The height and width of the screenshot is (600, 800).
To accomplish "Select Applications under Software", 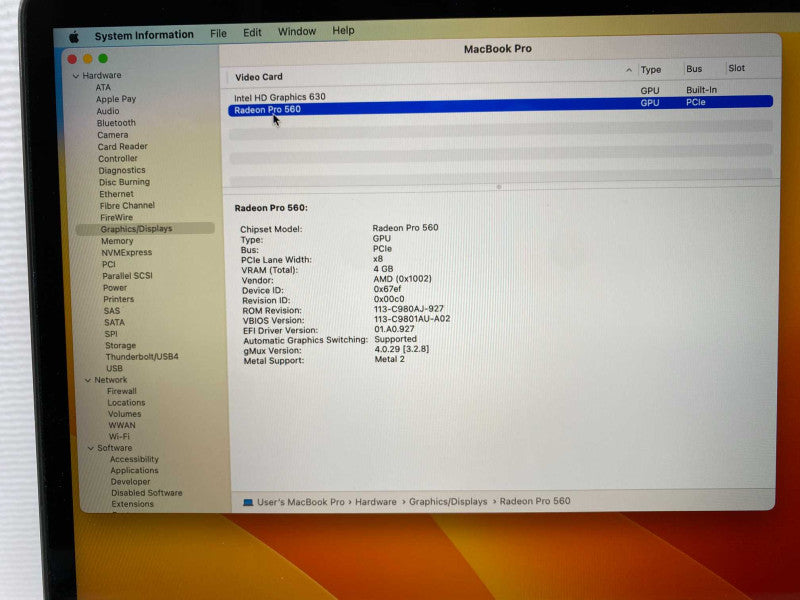I will [x=134, y=470].
